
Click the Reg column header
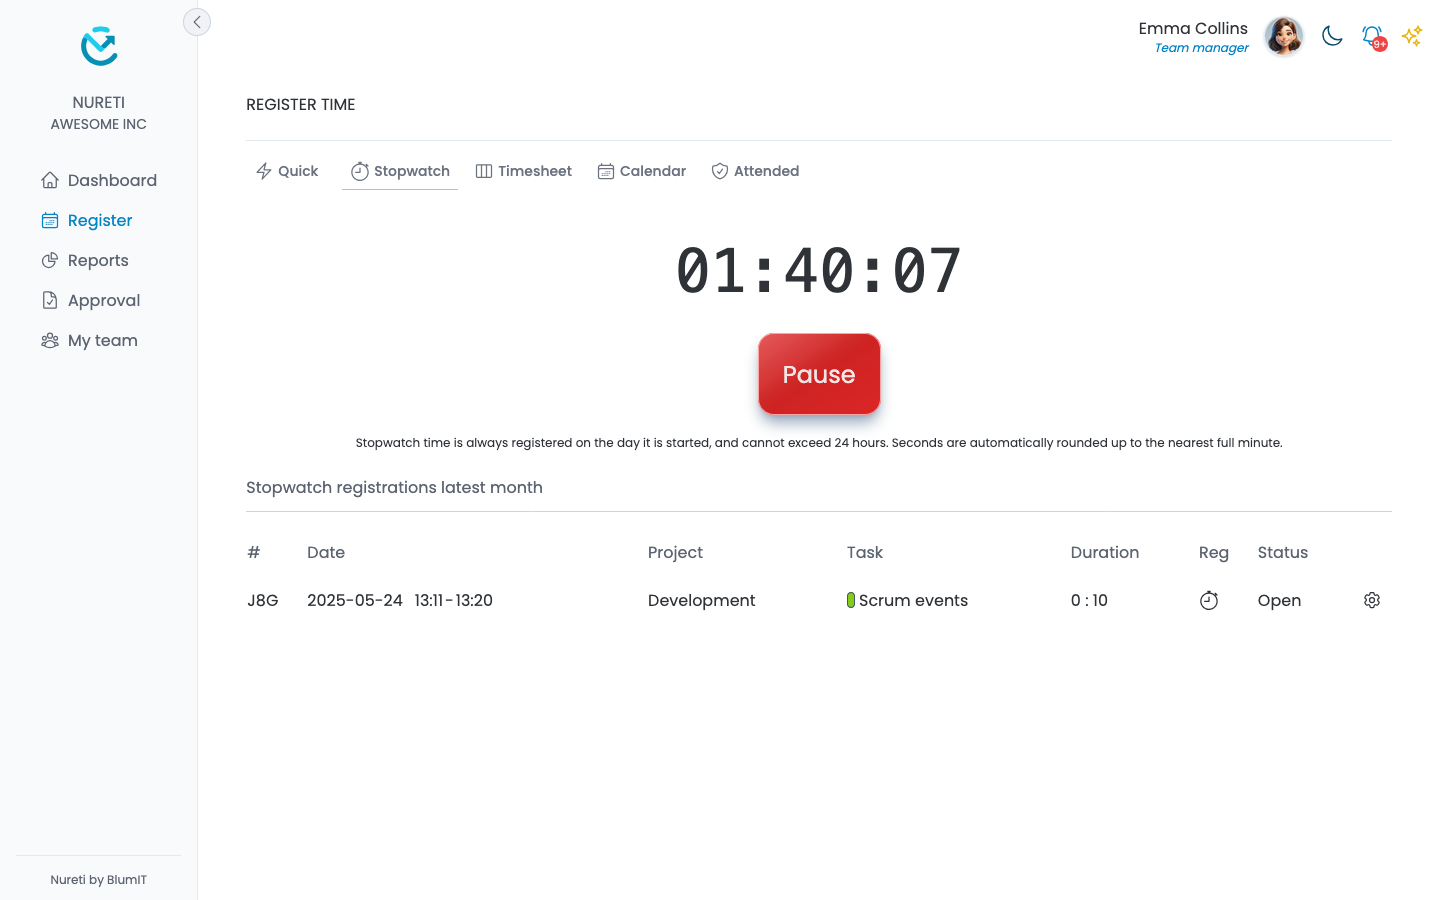1214,552
